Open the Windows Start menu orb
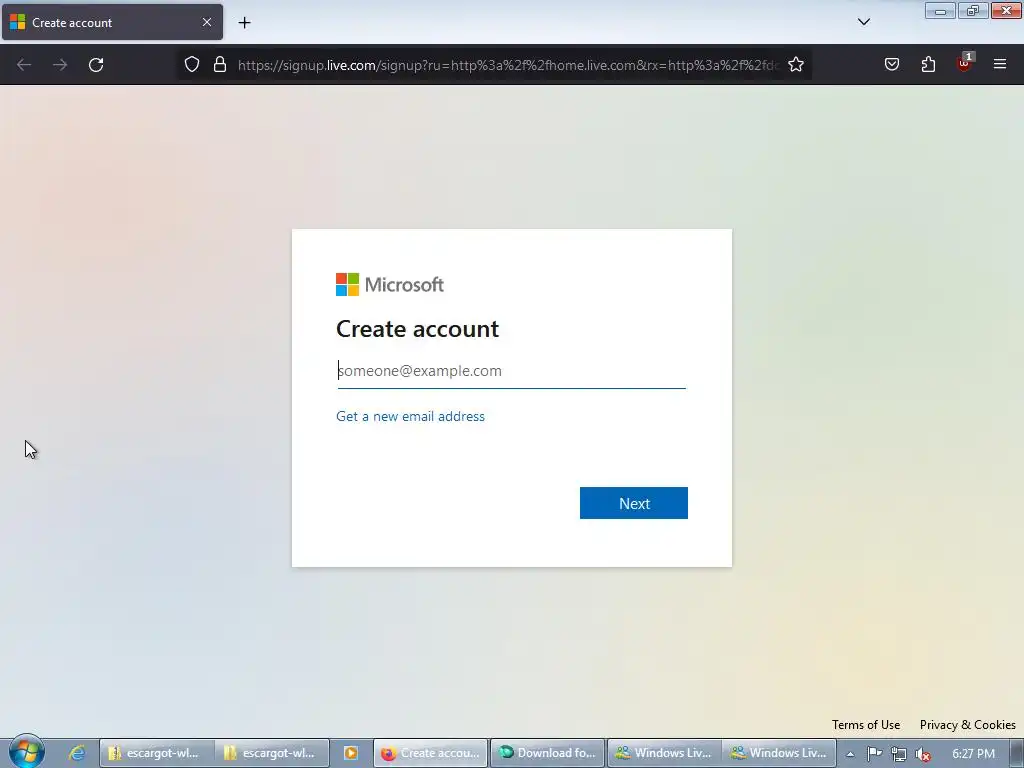1024x768 pixels. pyautogui.click(x=26, y=752)
